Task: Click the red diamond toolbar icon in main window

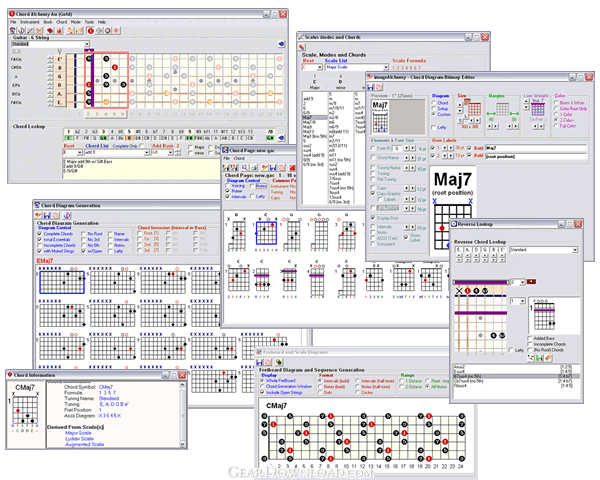Action: [x=50, y=31]
